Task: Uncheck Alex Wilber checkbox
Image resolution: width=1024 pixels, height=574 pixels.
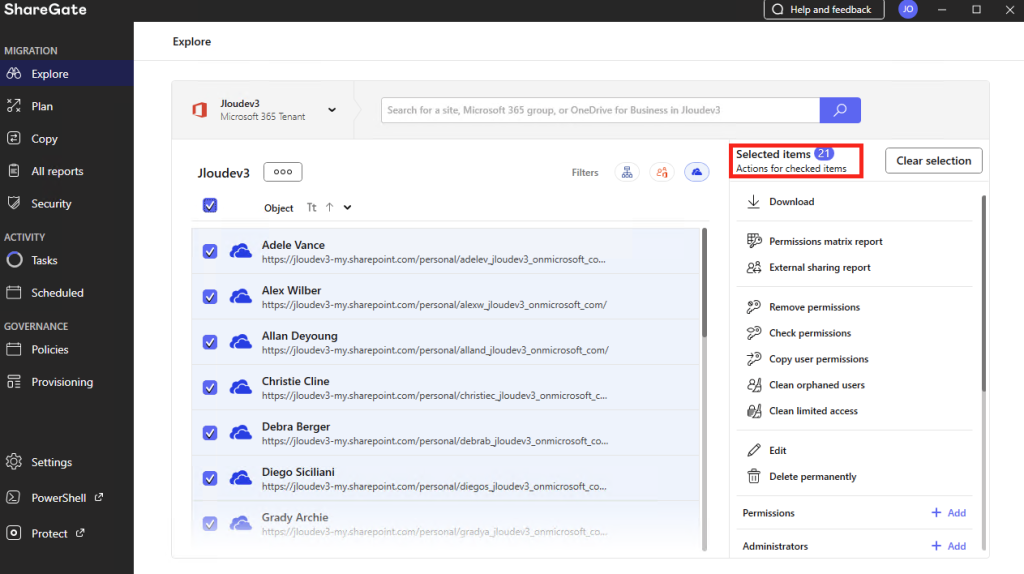Action: click(x=210, y=296)
